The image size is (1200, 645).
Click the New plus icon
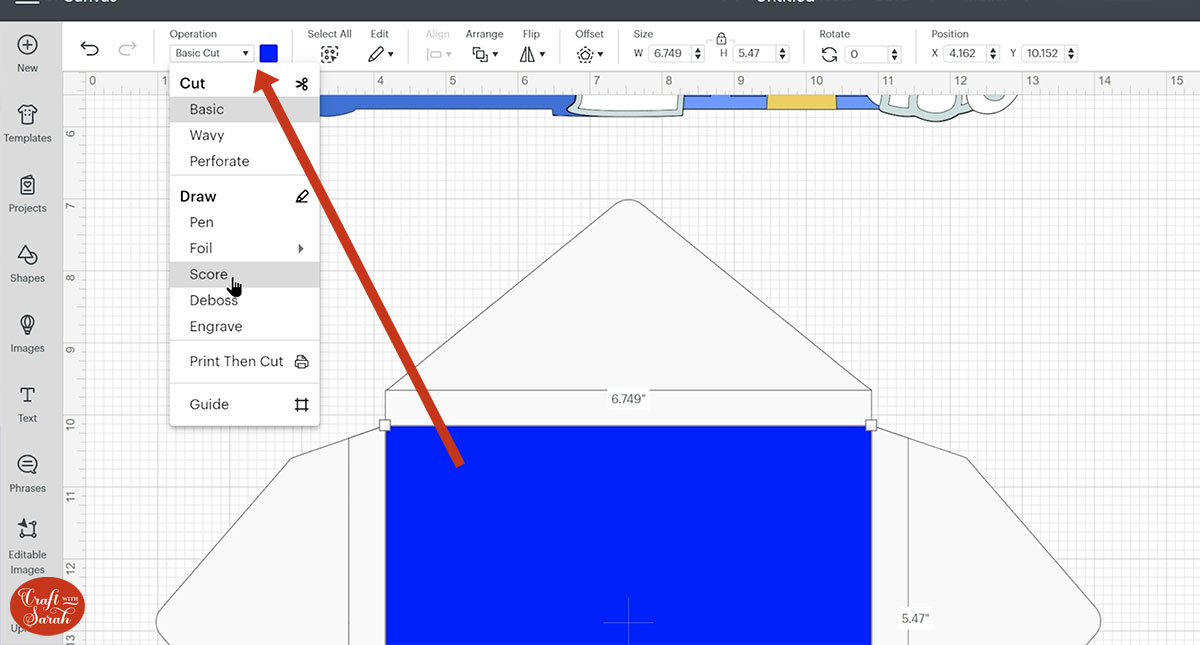[28, 46]
